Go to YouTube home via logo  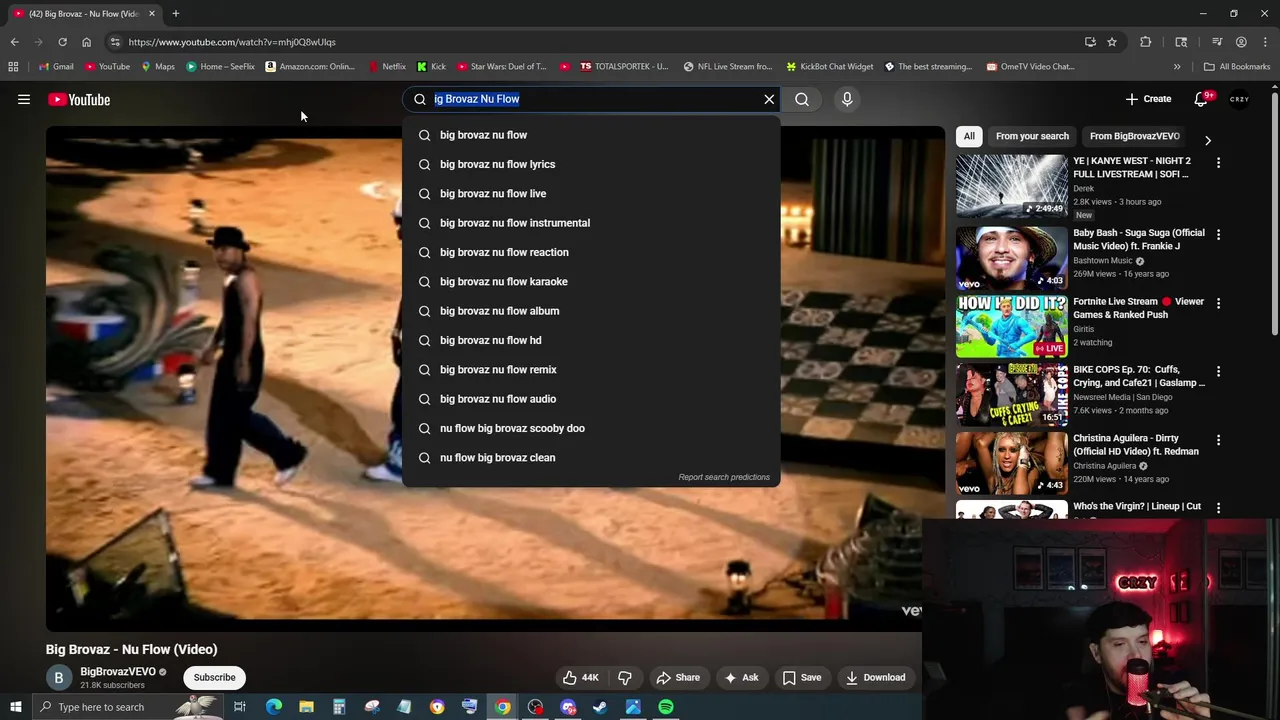coord(78,99)
